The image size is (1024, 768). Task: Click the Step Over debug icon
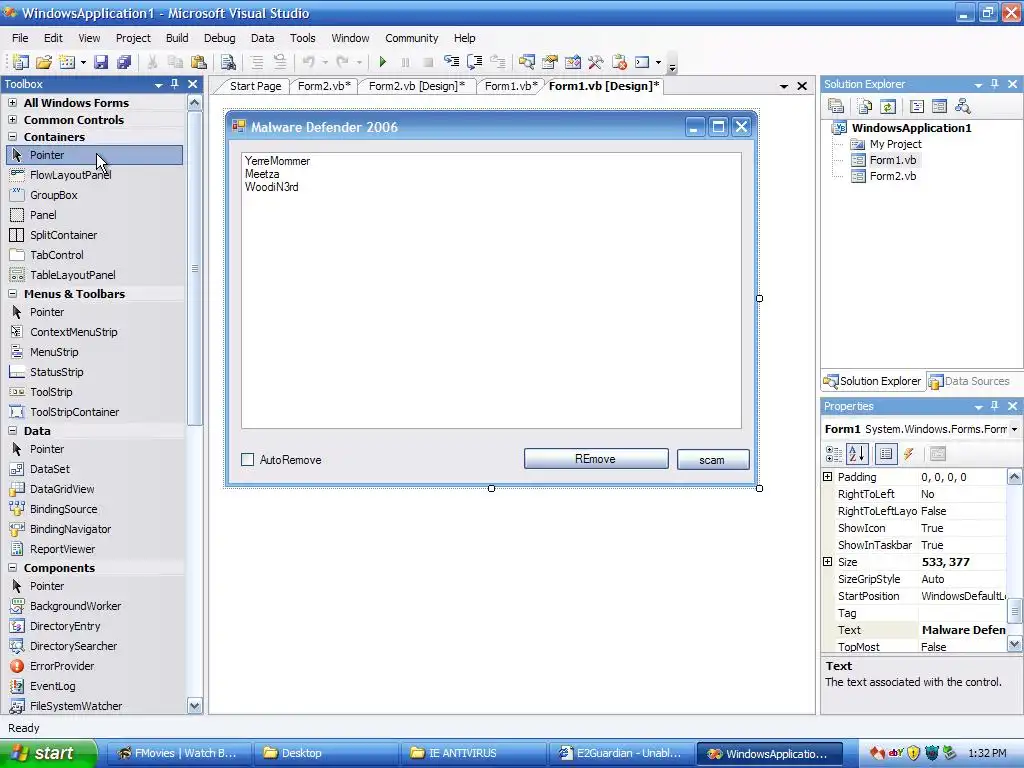(475, 62)
